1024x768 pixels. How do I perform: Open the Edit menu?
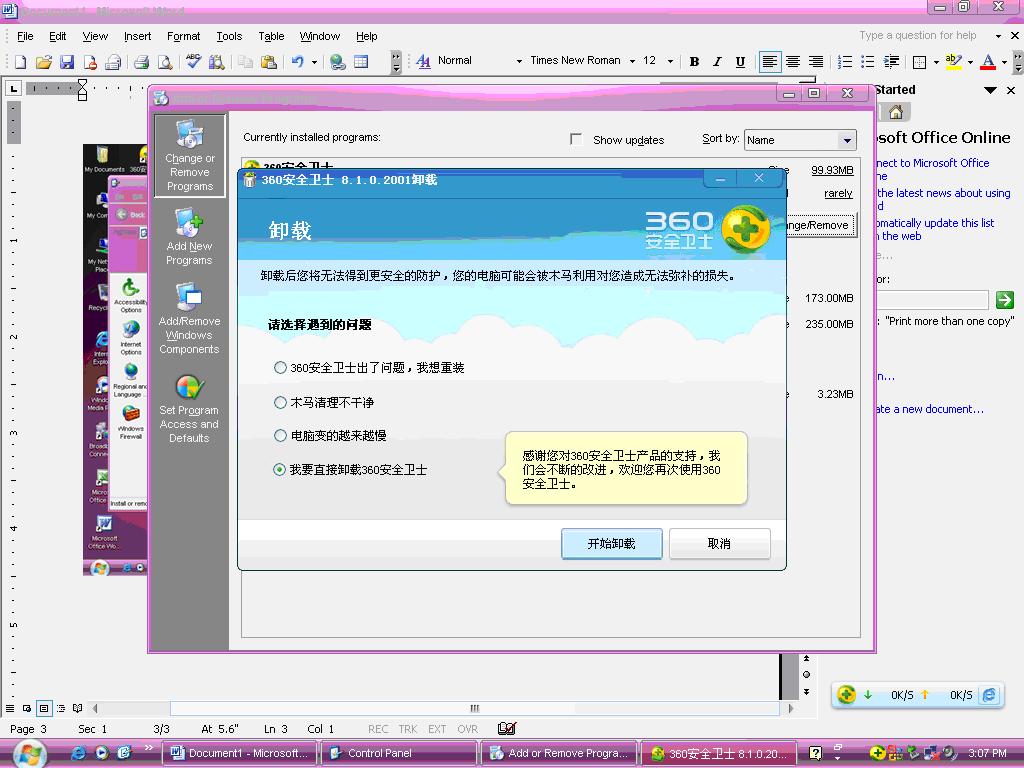pos(57,36)
